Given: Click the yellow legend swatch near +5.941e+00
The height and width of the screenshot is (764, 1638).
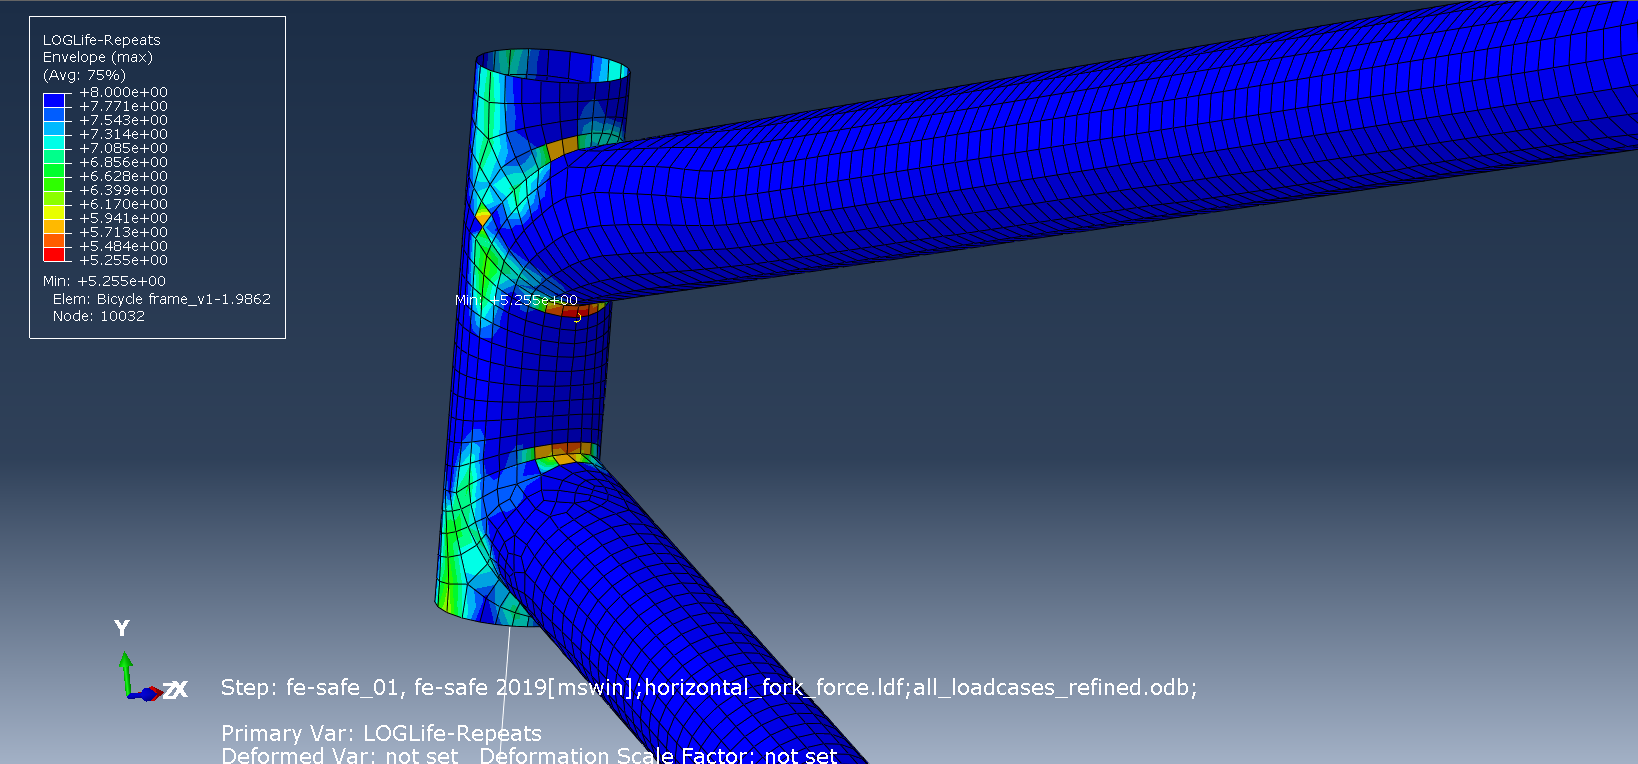Looking at the screenshot, I should tap(54, 213).
